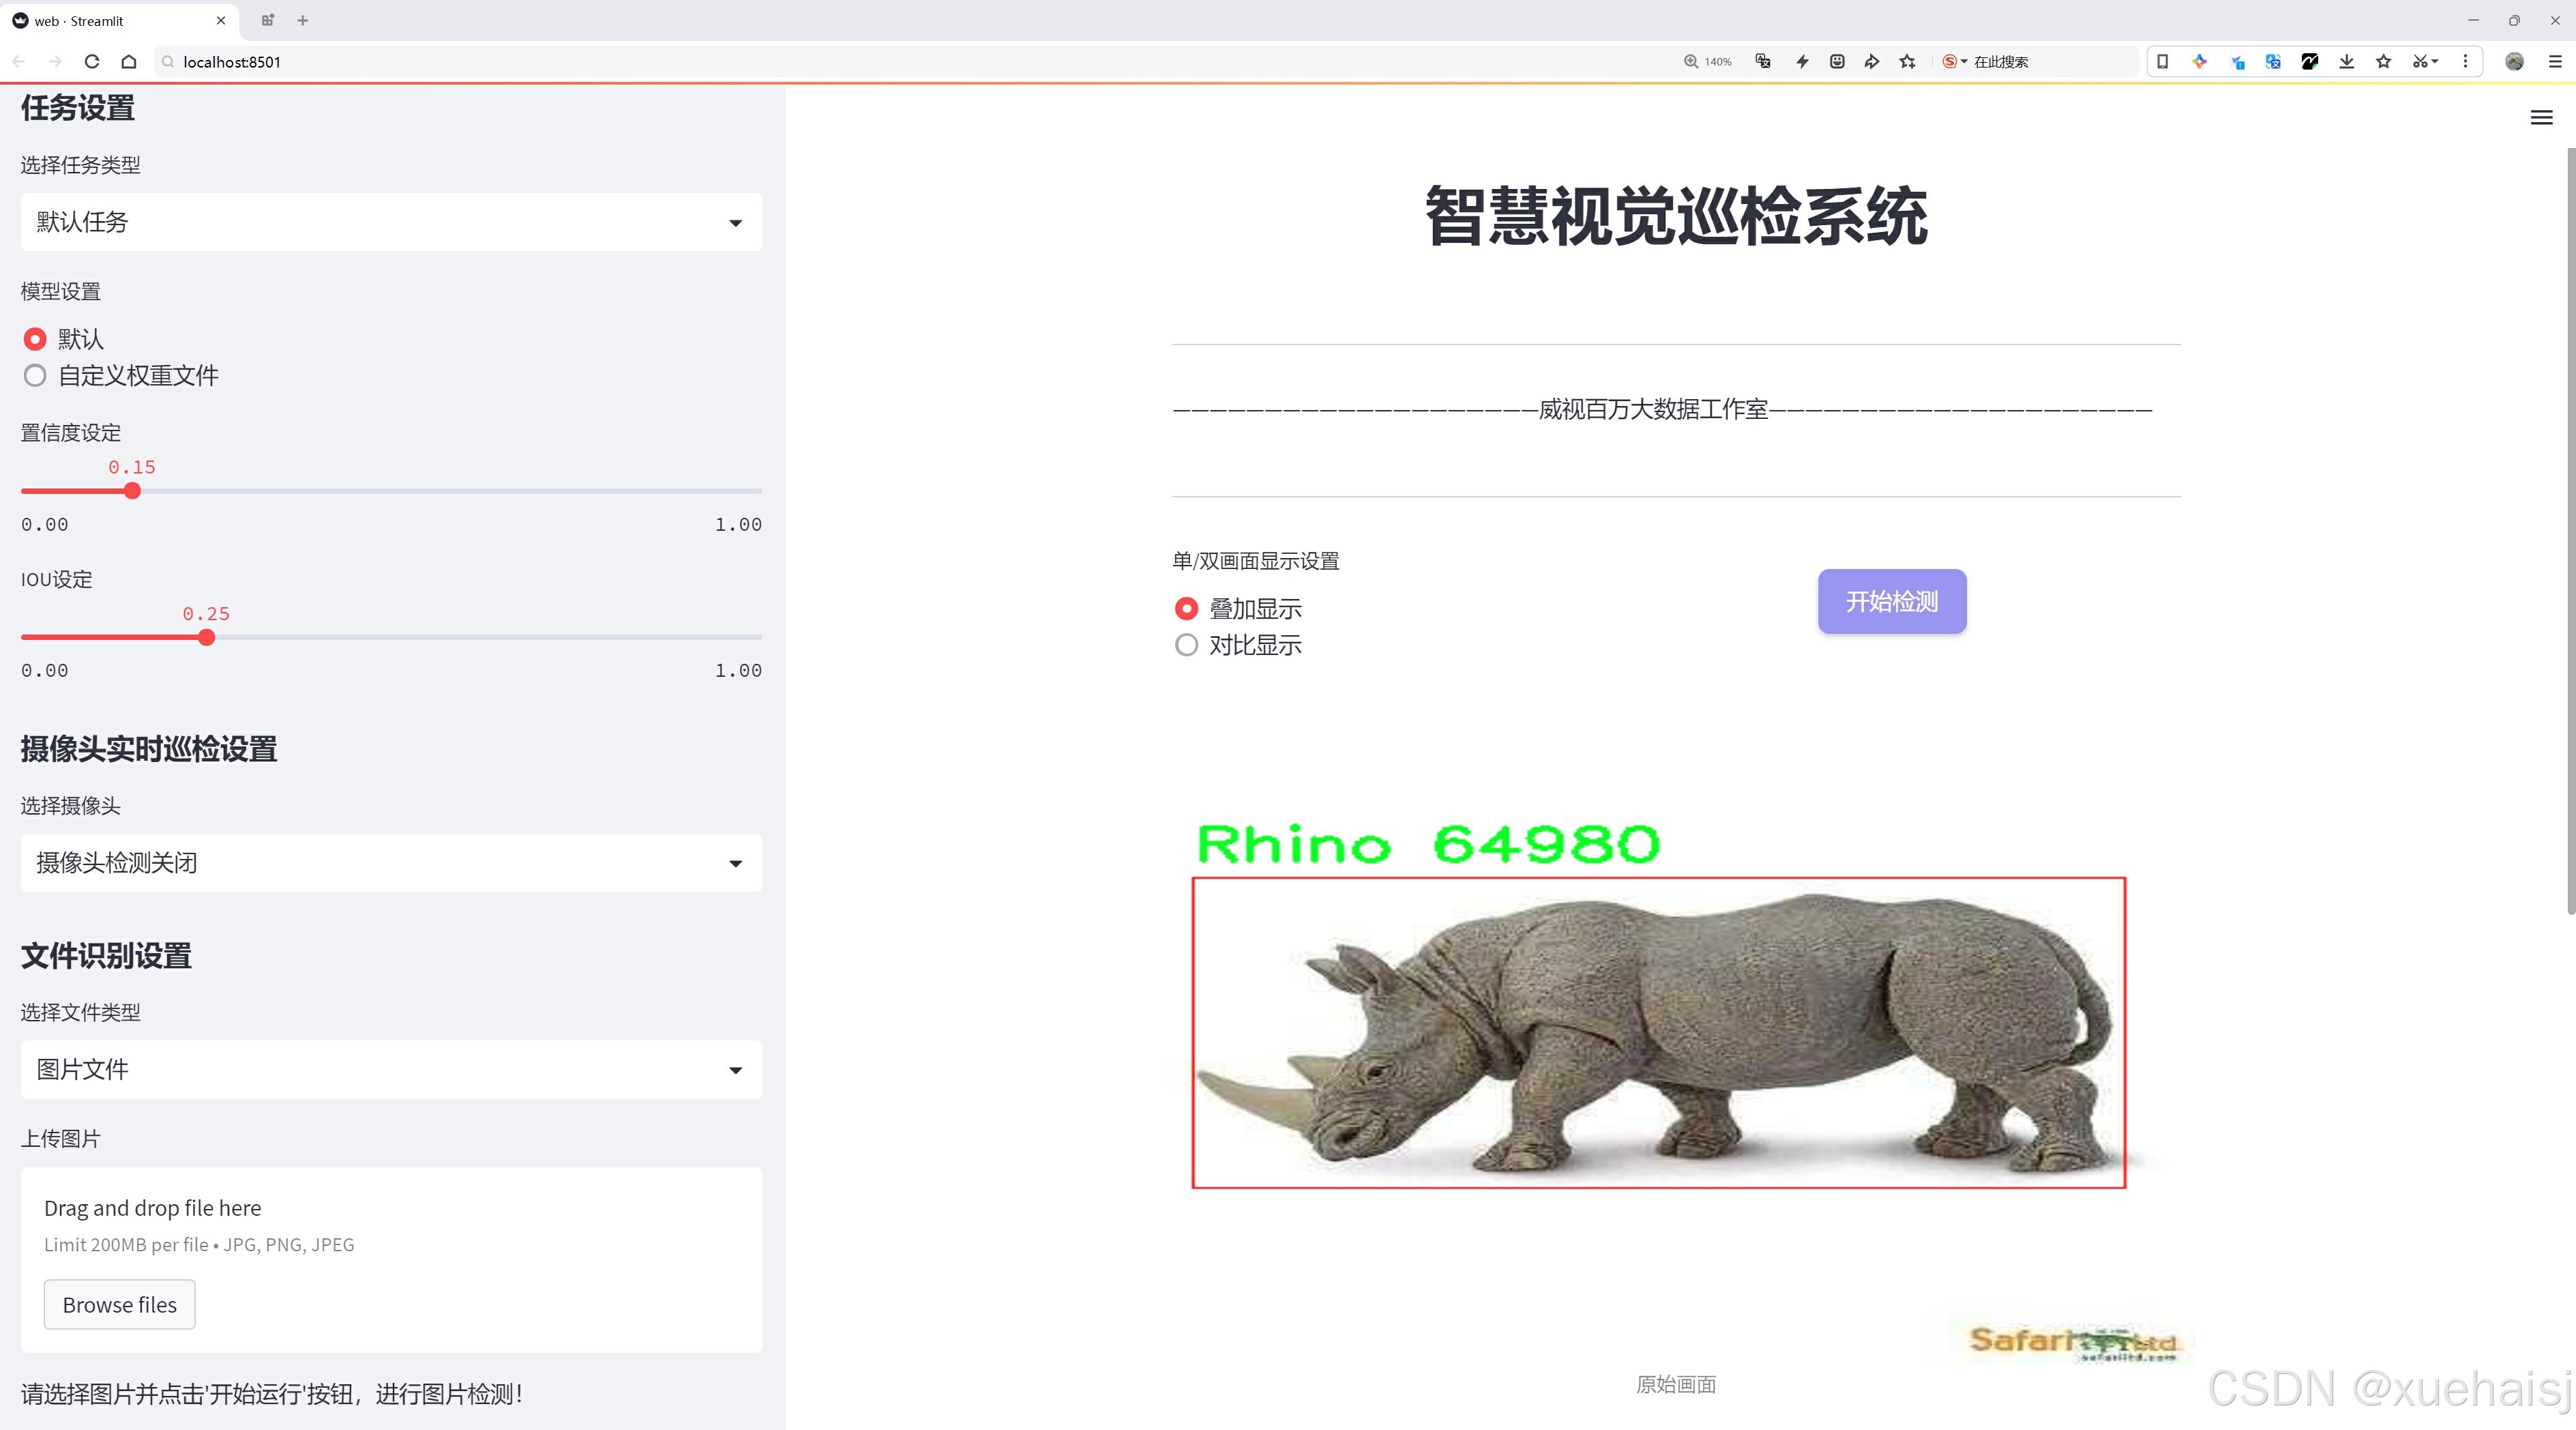Click the share arrow icon in address bar

point(1871,61)
